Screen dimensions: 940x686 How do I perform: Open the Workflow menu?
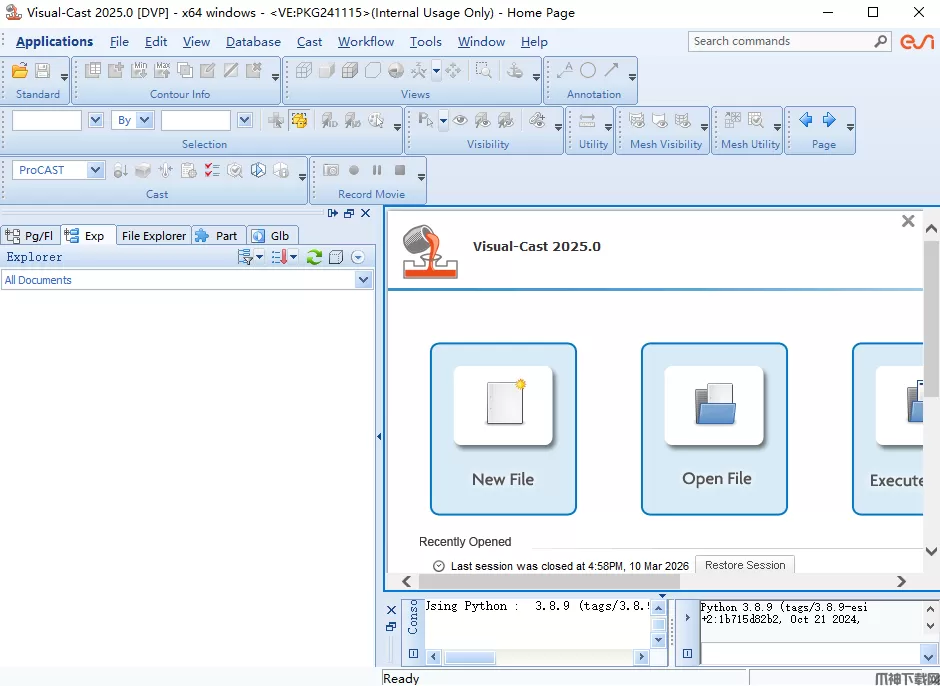click(366, 41)
